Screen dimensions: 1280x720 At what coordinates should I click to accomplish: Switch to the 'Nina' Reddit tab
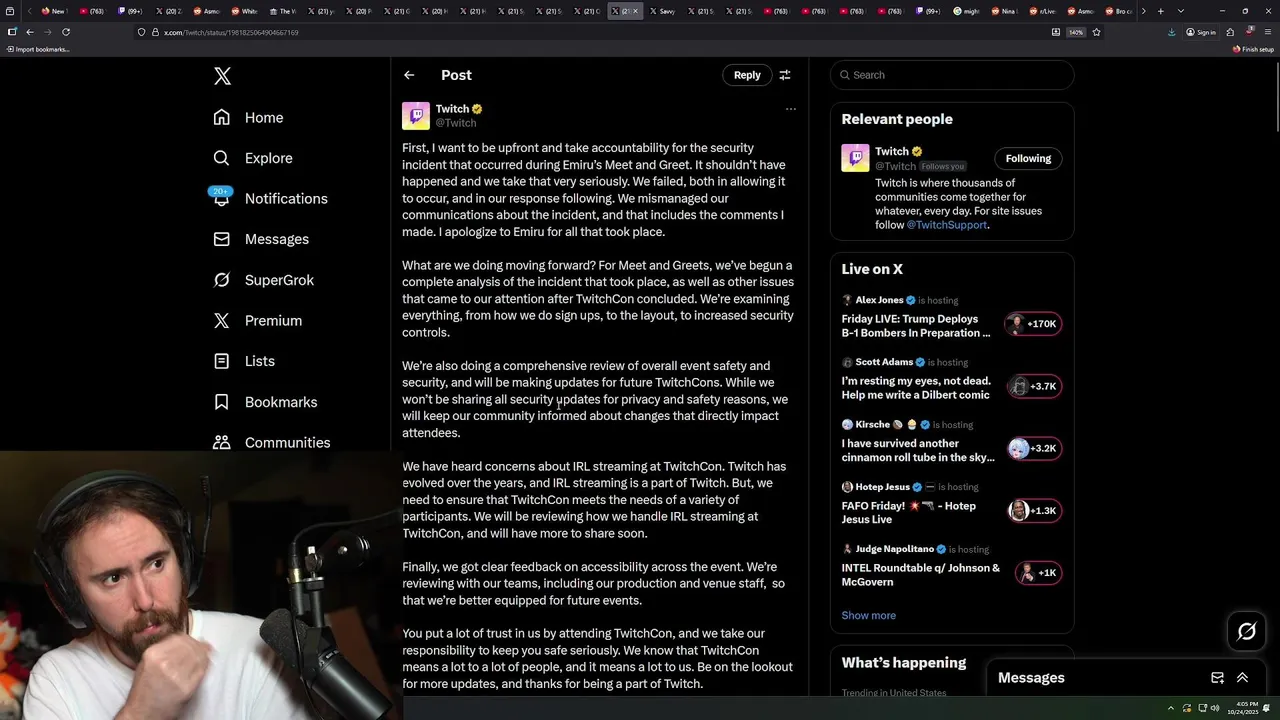click(x=1004, y=11)
